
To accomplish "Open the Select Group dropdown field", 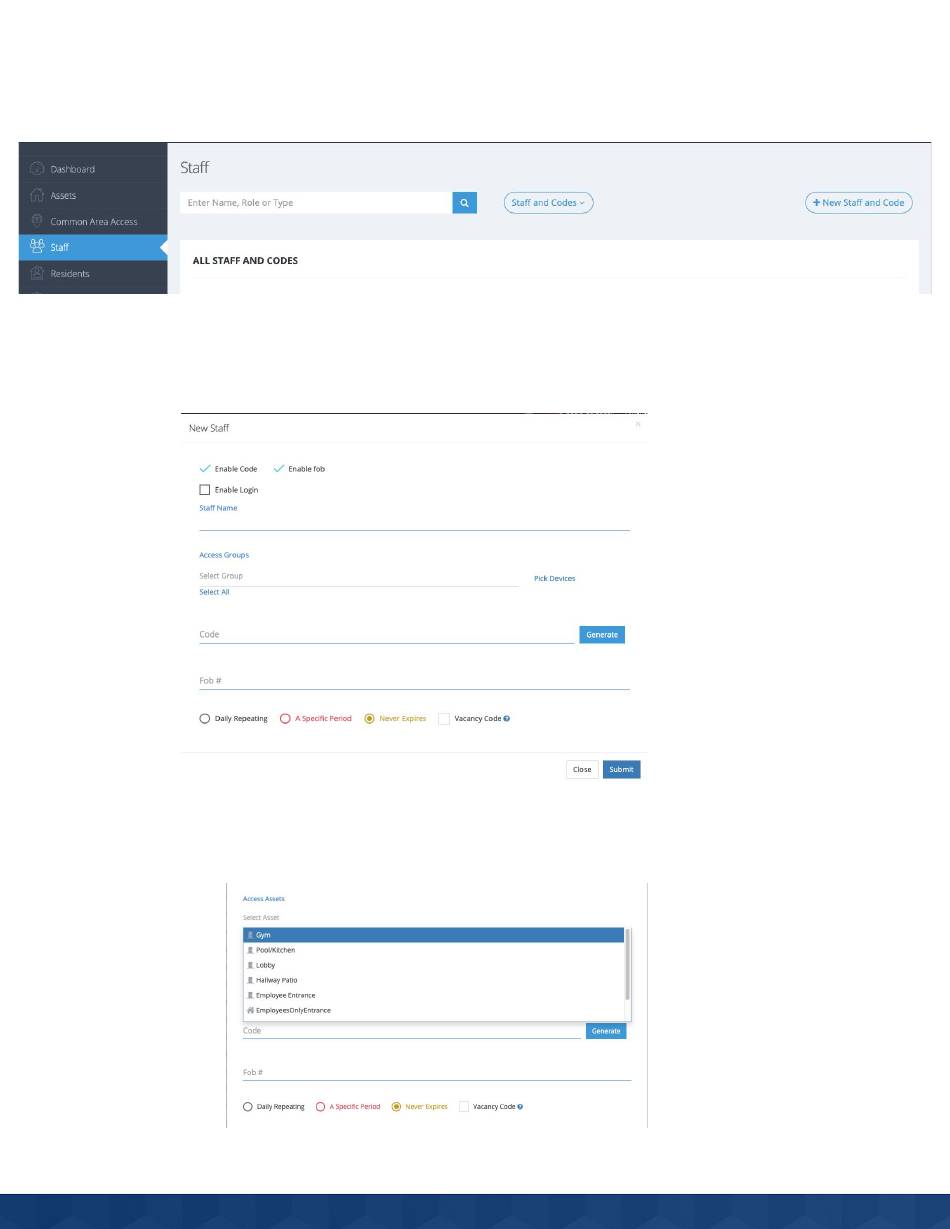I will coord(359,576).
